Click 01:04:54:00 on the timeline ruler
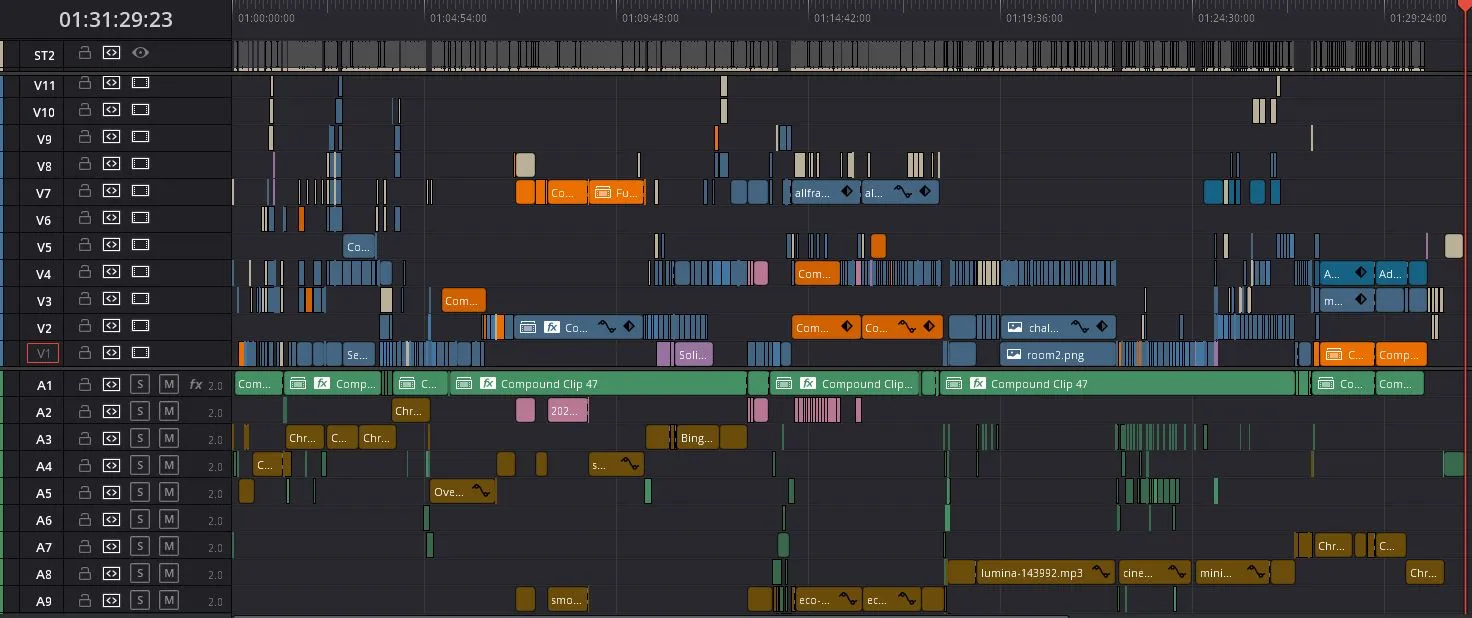The width and height of the screenshot is (1472, 618). click(458, 18)
